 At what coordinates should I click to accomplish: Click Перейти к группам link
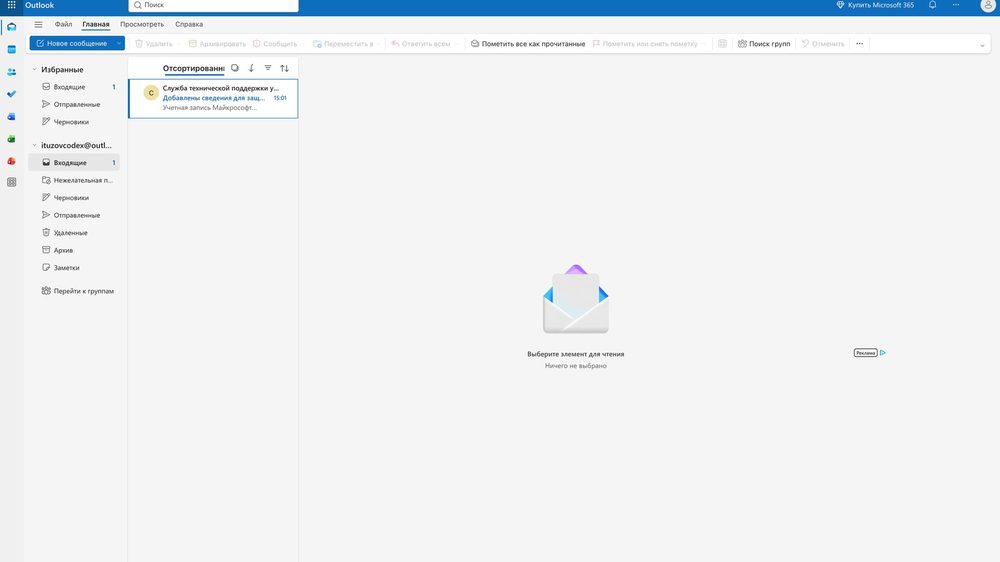78,291
